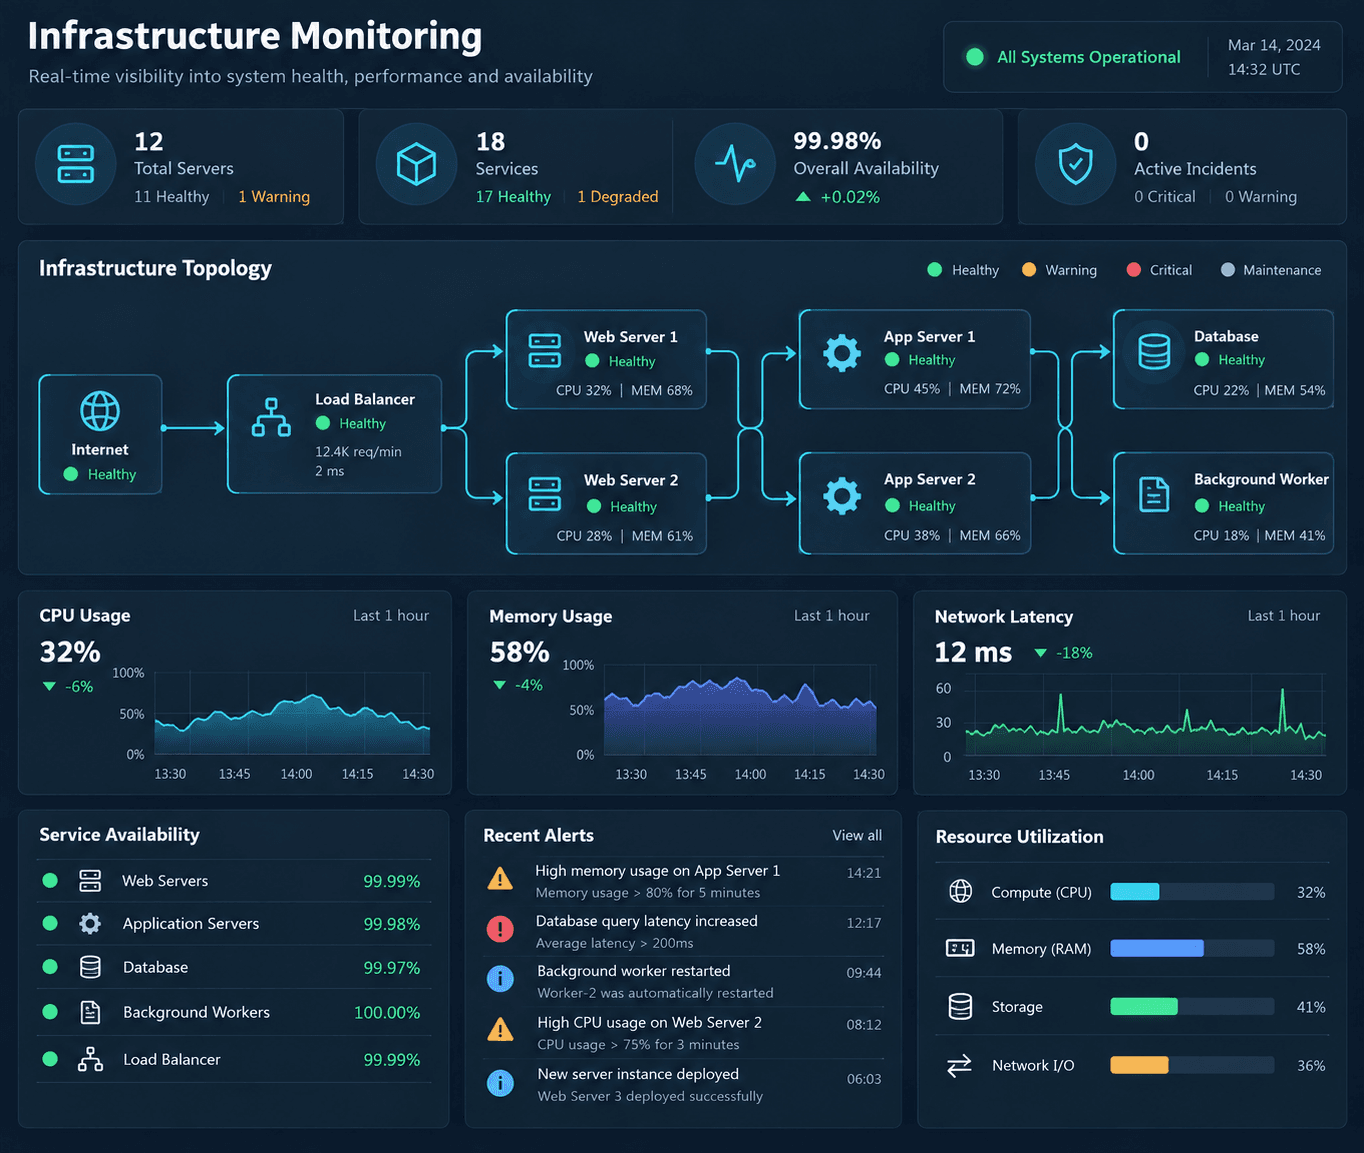Screen dimensions: 1364x1153
Task: Click the Network Latency line chart
Action: tap(1145, 715)
